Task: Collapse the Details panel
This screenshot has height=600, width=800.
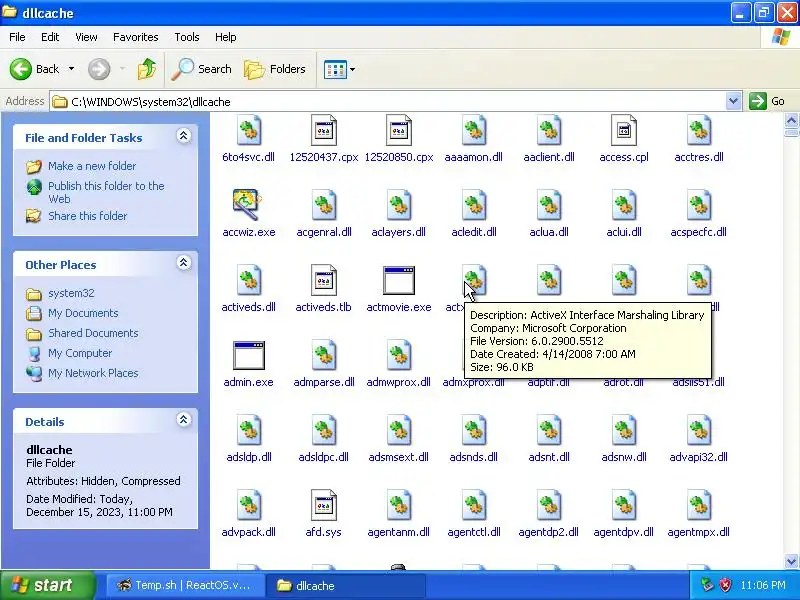Action: point(184,420)
